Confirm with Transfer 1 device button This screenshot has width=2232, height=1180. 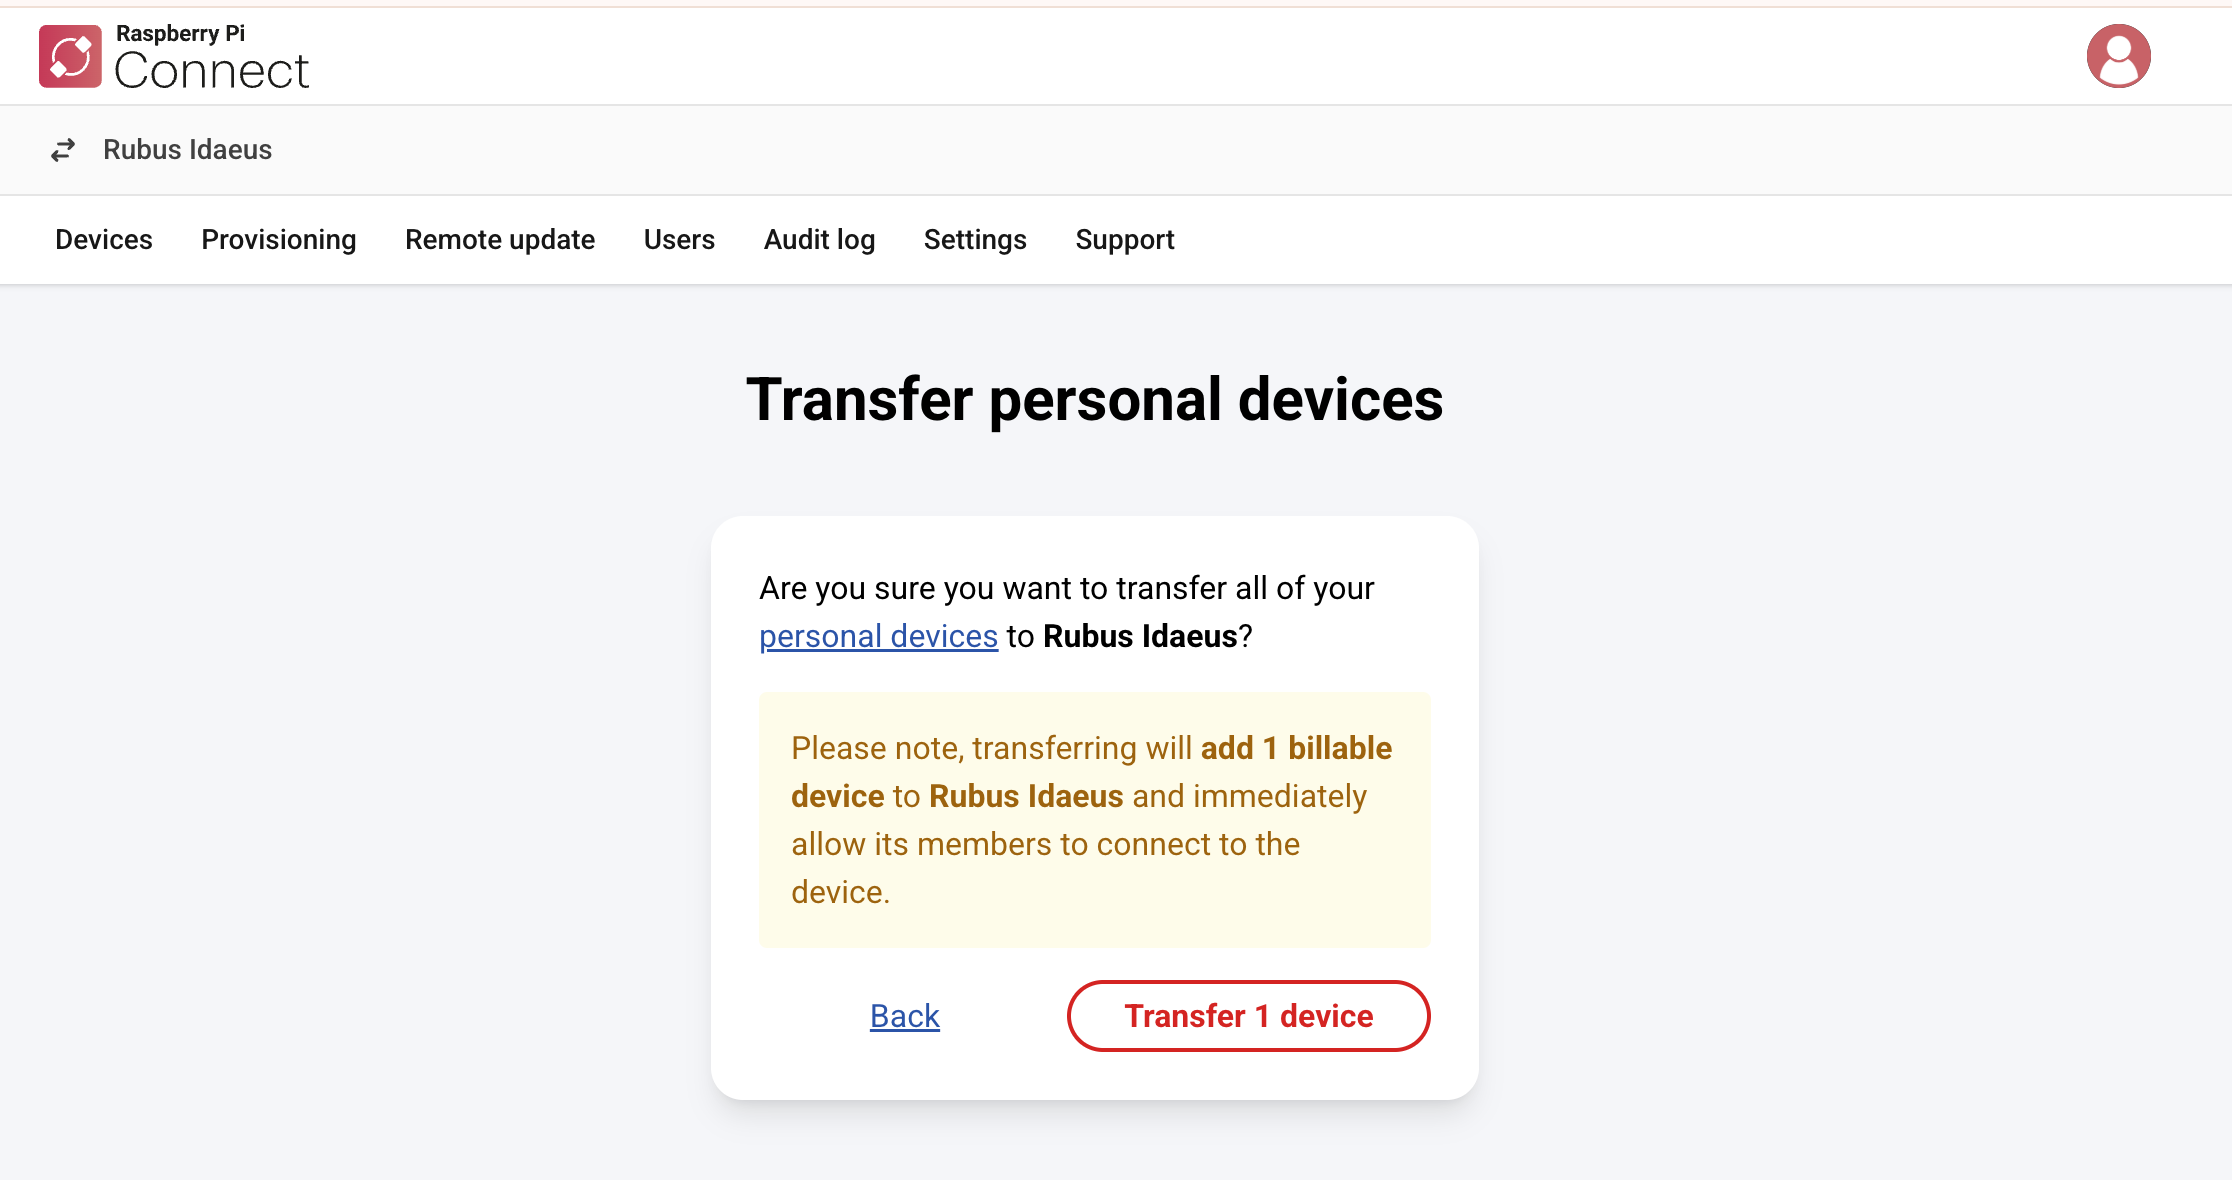pos(1248,1015)
